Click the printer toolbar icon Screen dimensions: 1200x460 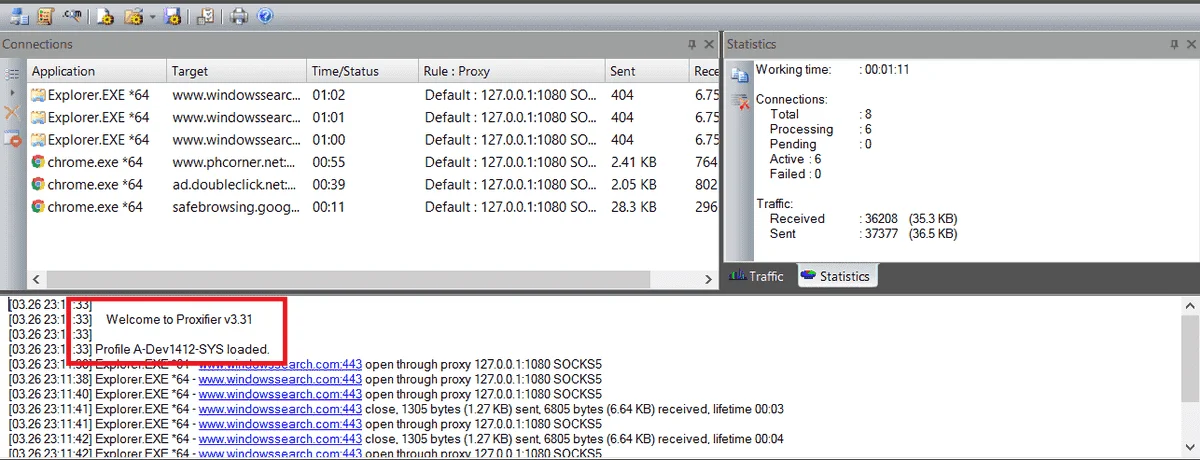pyautogui.click(x=239, y=16)
